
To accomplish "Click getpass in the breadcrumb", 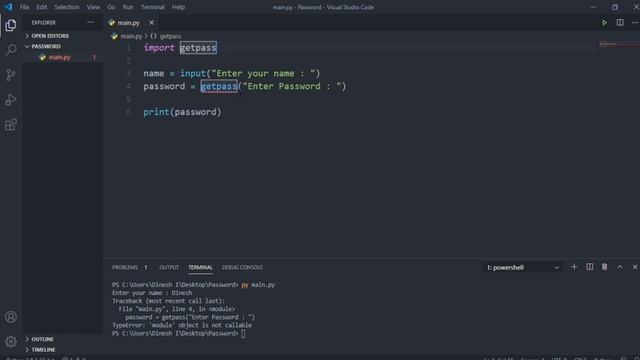I will tap(170, 36).
